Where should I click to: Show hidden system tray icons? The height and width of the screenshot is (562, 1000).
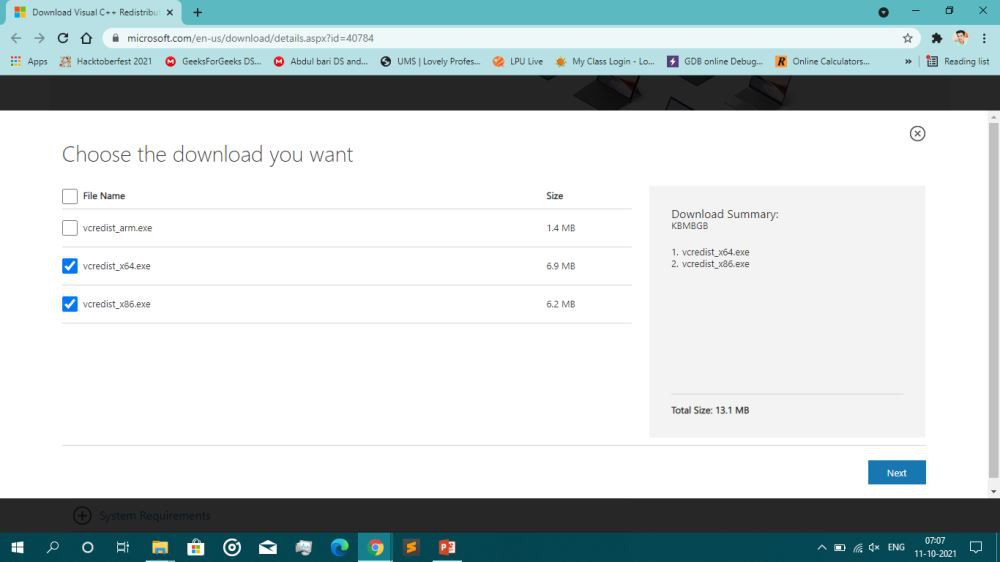(x=821, y=547)
